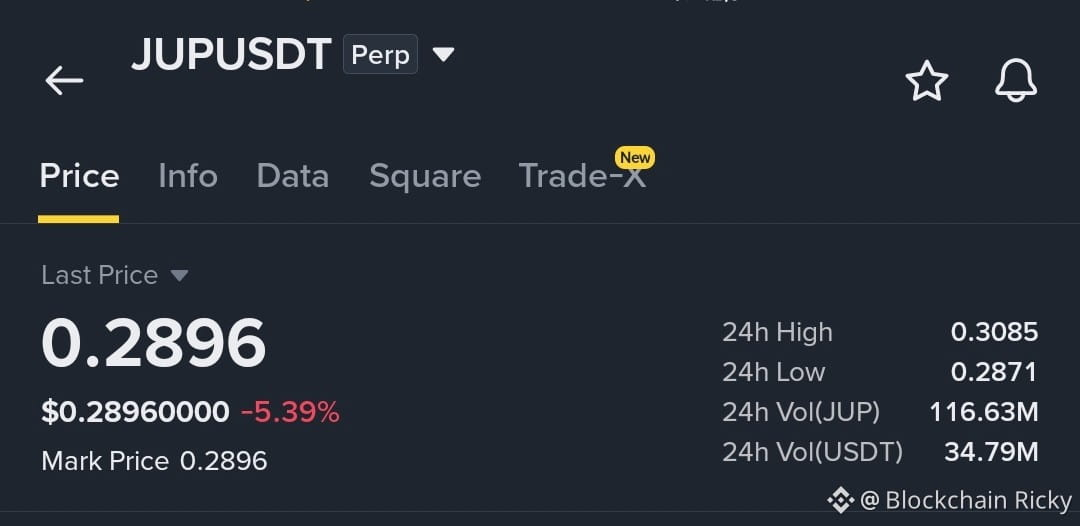The image size is (1080, 526).
Task: Click the large 0.2896 last price
Action: click(154, 343)
